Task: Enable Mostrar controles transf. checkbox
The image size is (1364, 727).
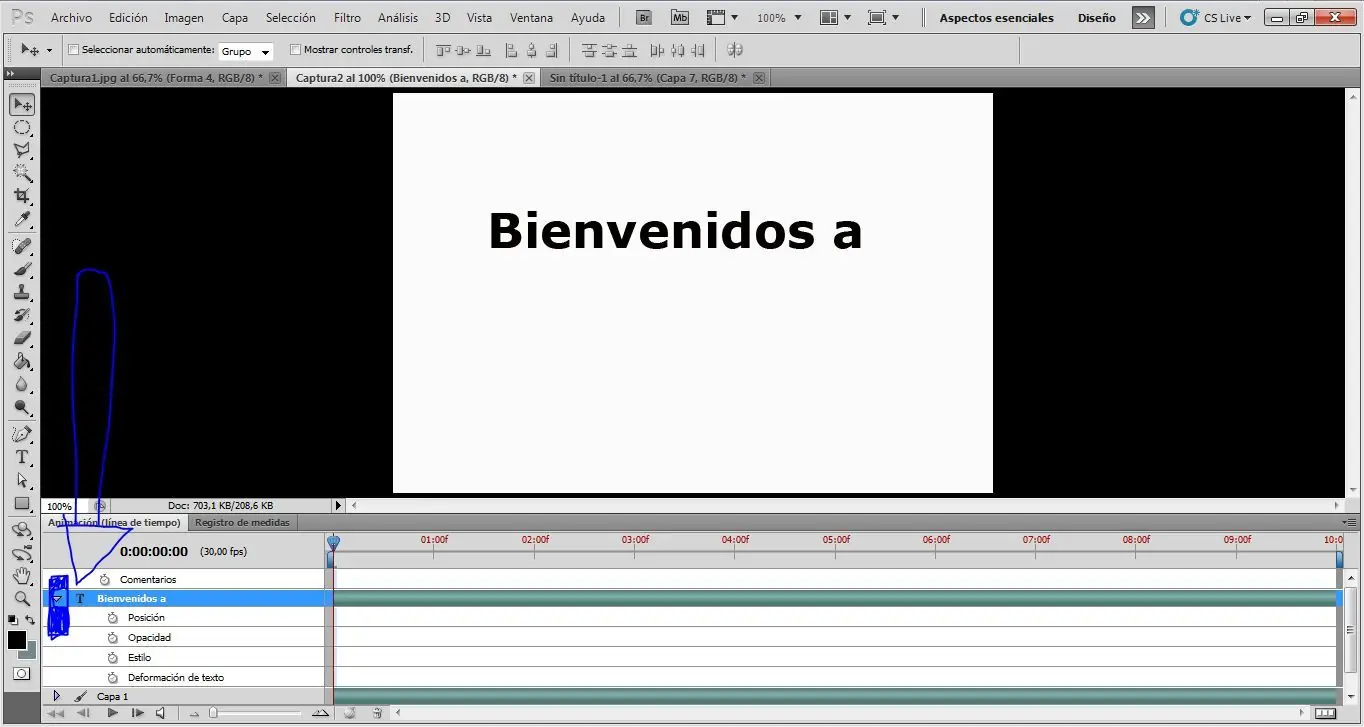Action: pos(295,50)
